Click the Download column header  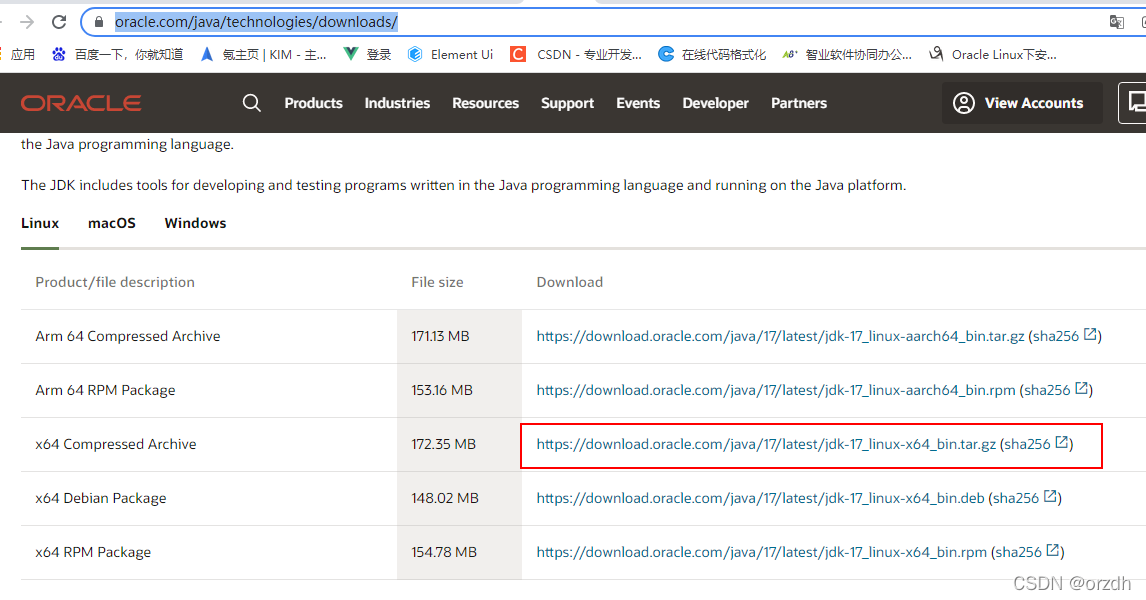(569, 282)
